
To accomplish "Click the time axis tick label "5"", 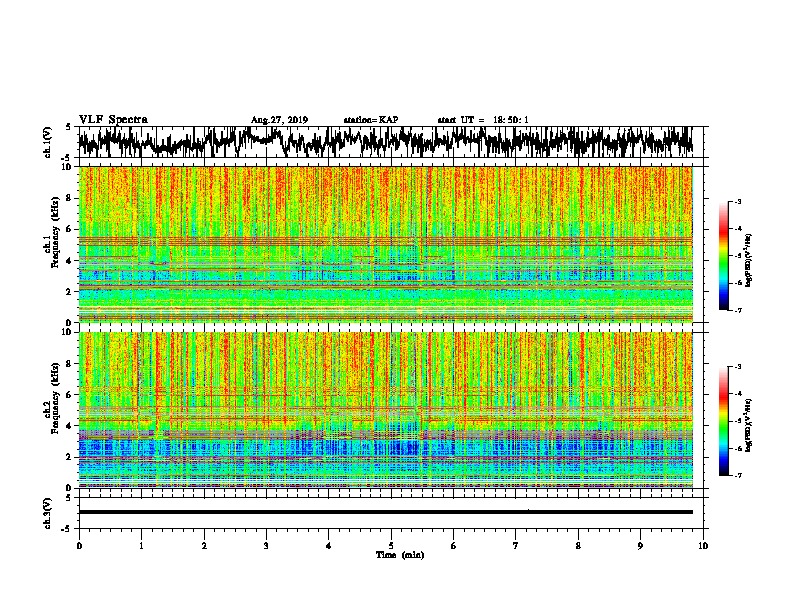I will click(x=391, y=546).
